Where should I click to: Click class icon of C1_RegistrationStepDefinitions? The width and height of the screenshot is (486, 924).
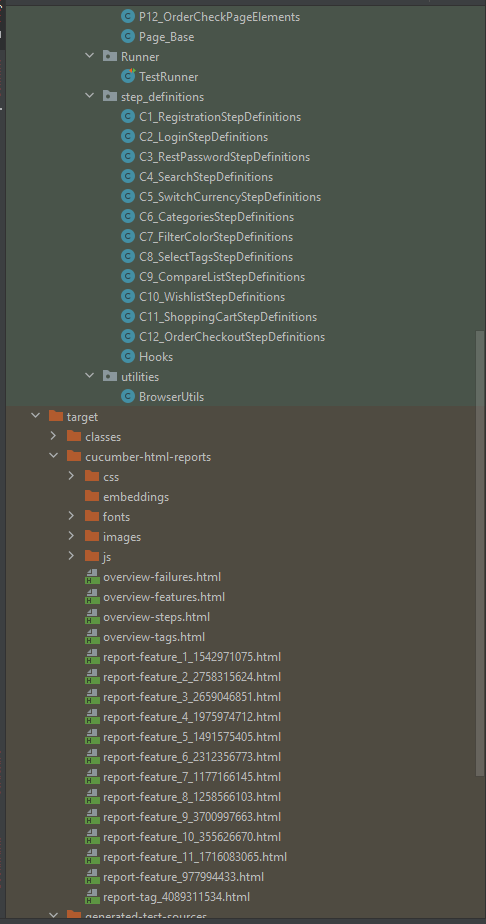127,117
